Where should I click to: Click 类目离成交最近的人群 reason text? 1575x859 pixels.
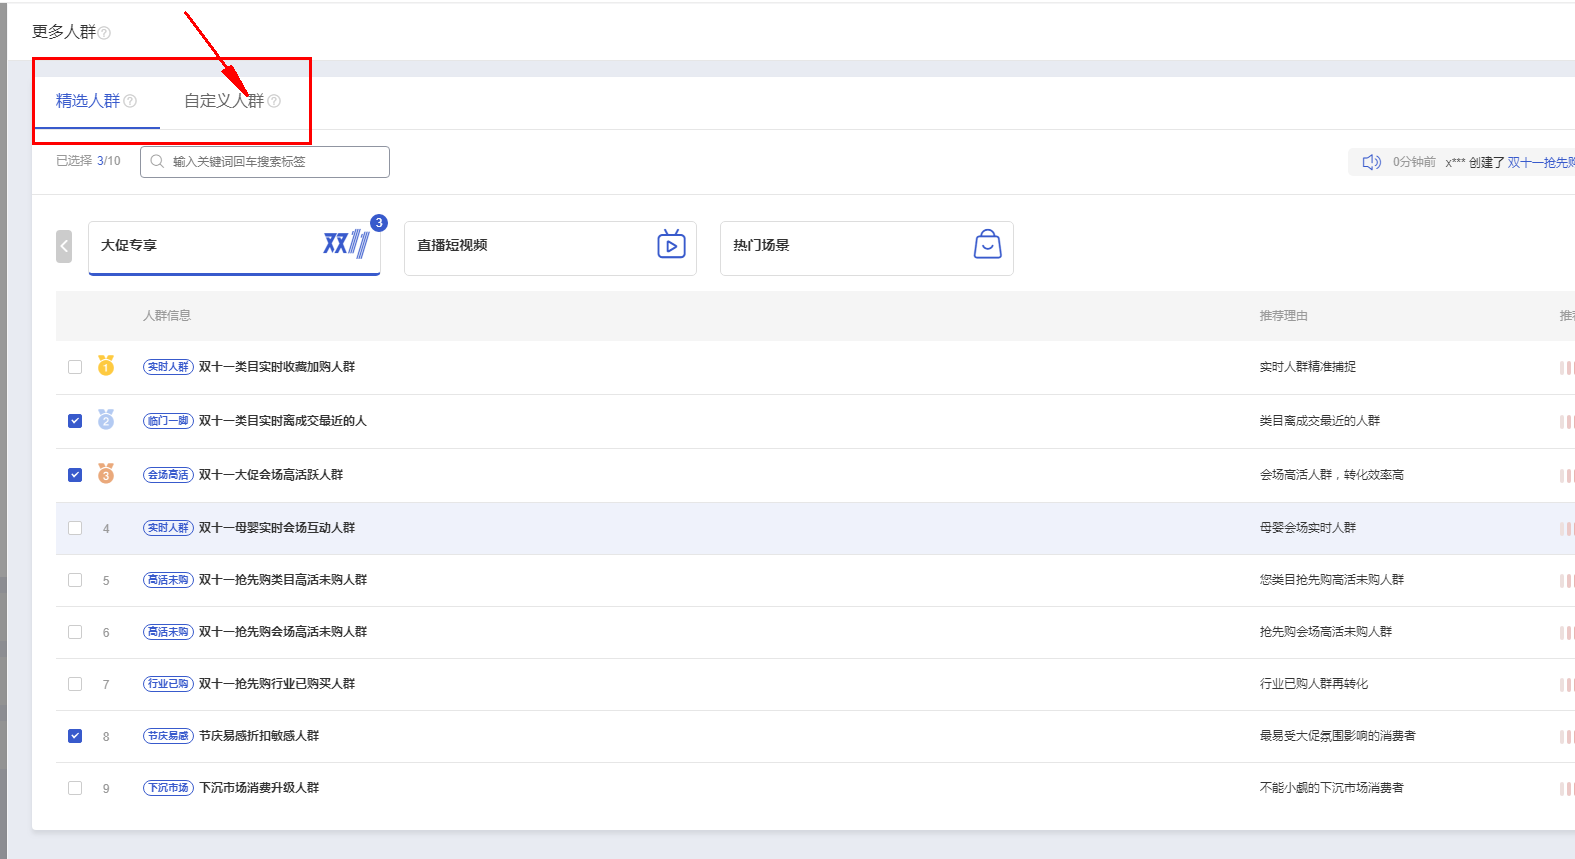click(1320, 421)
